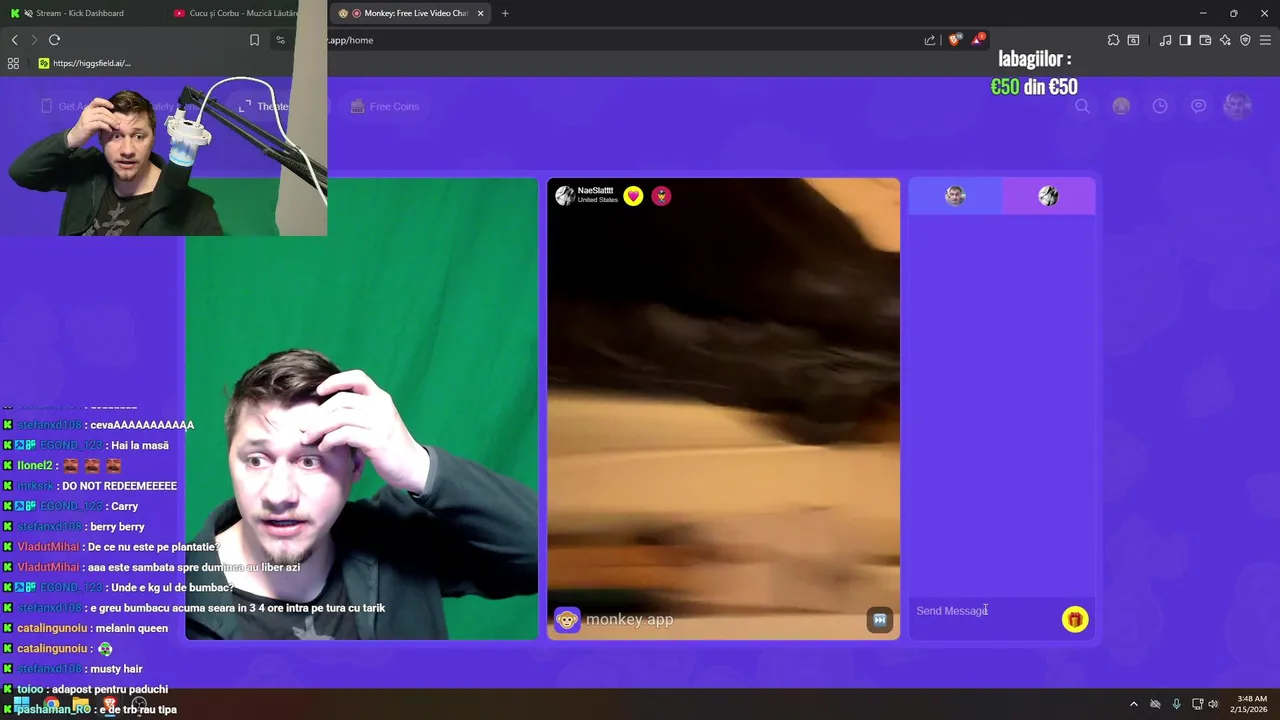Go back in browser history
The width and height of the screenshot is (1280, 720).
click(x=14, y=40)
